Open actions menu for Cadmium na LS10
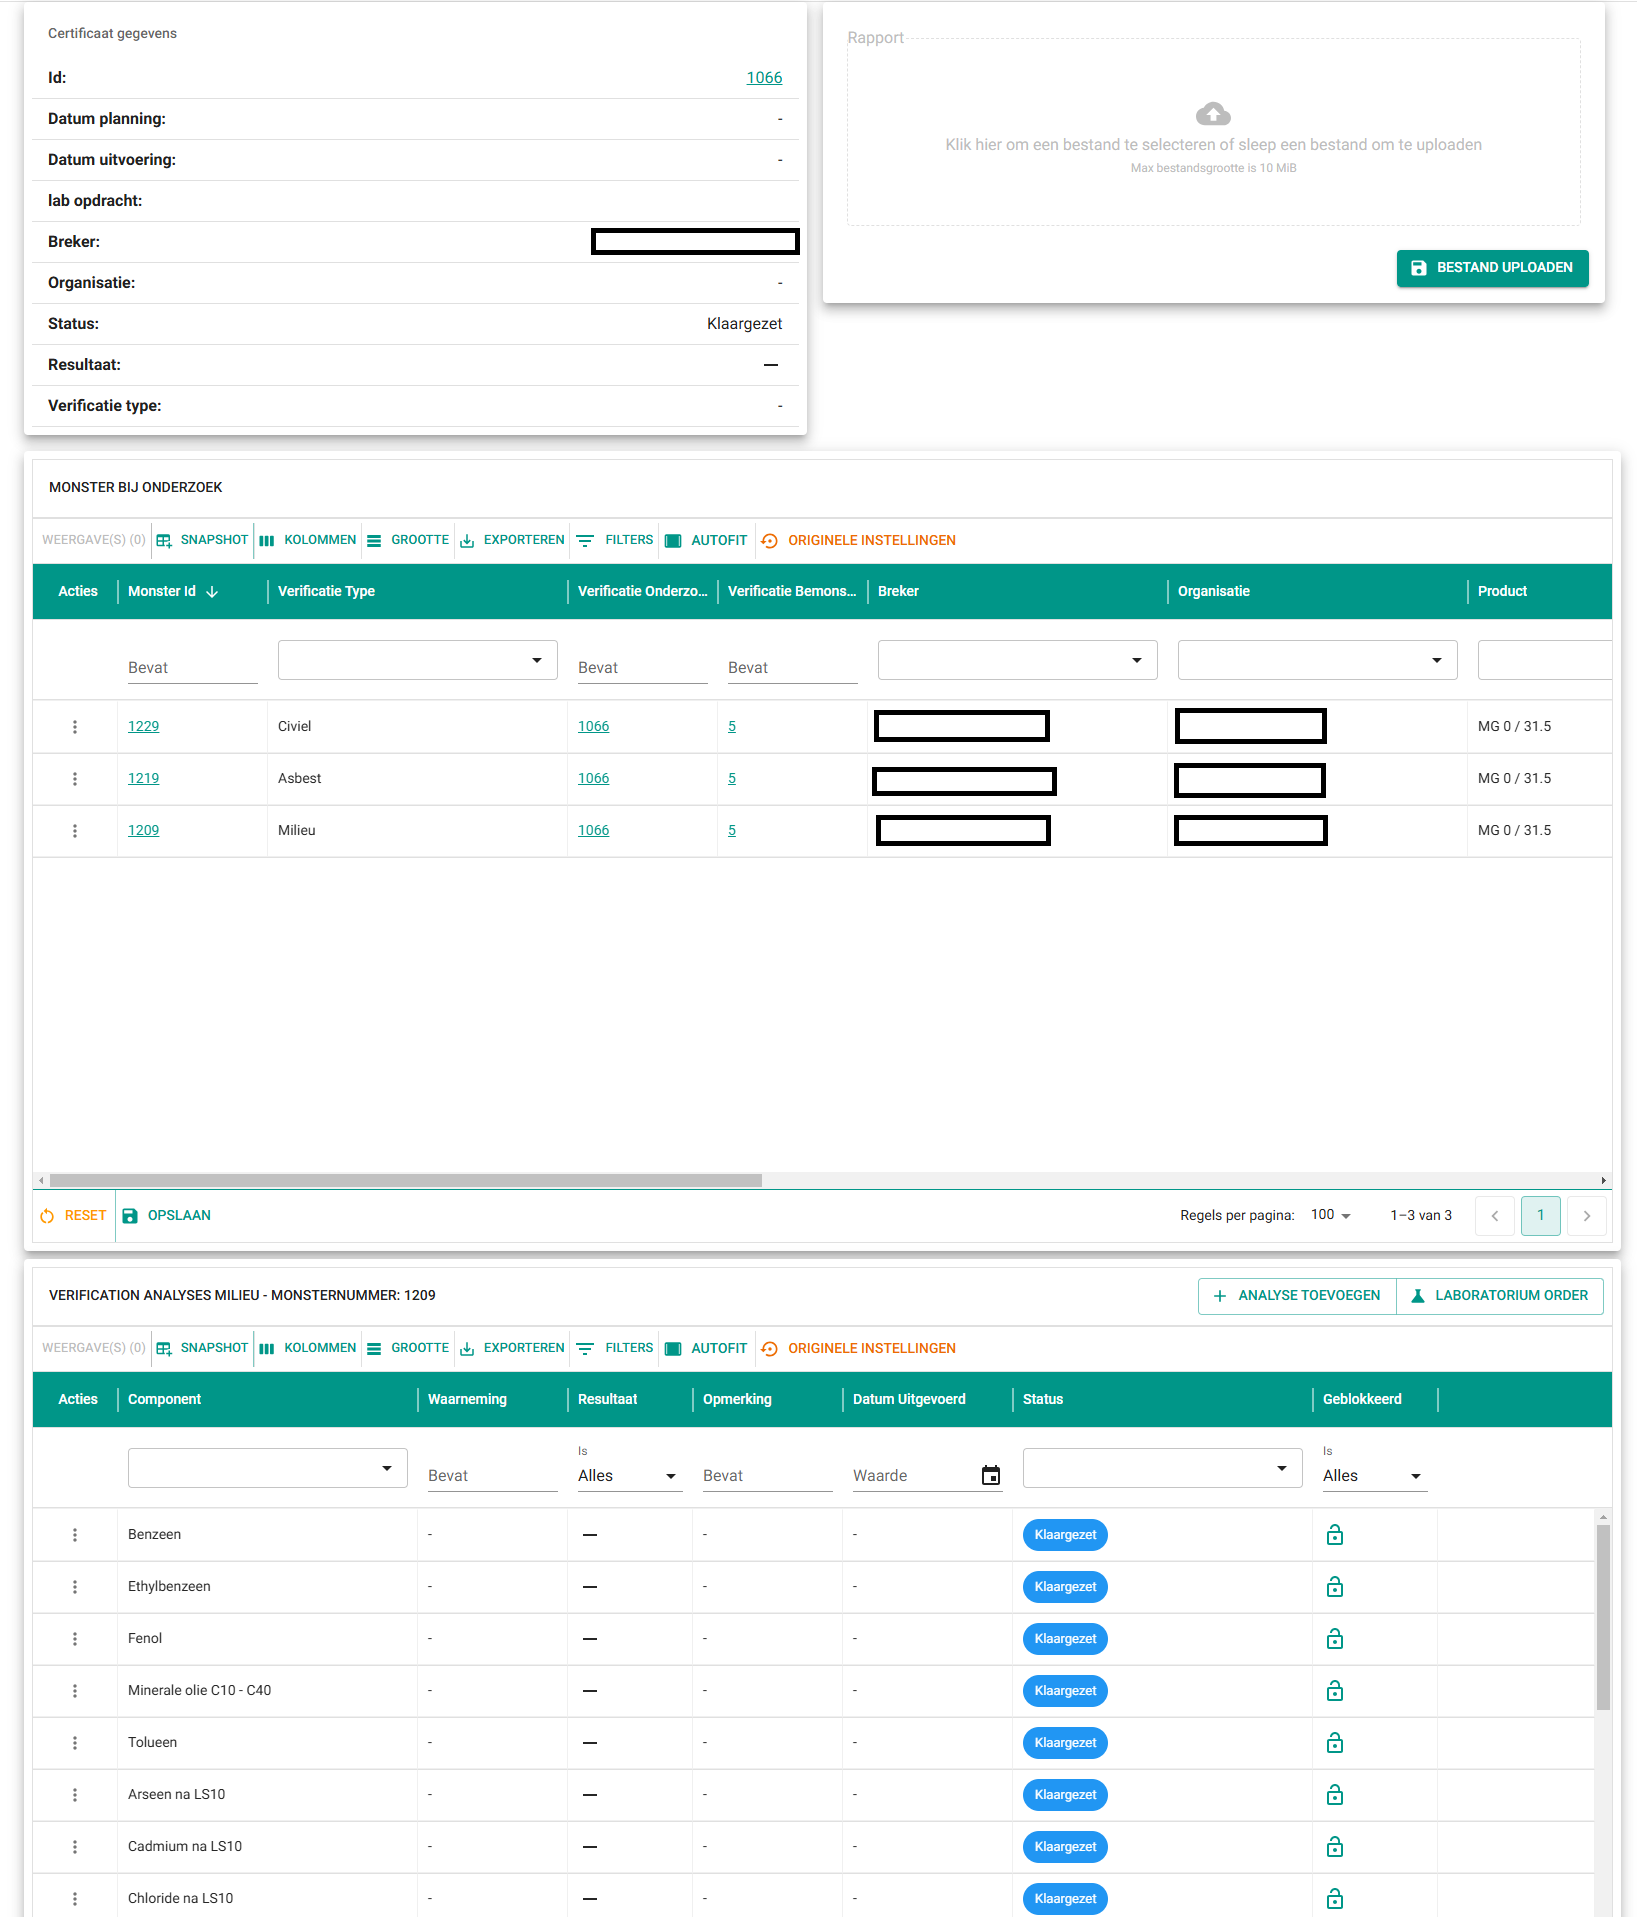1637x1917 pixels. pyautogui.click(x=75, y=1847)
